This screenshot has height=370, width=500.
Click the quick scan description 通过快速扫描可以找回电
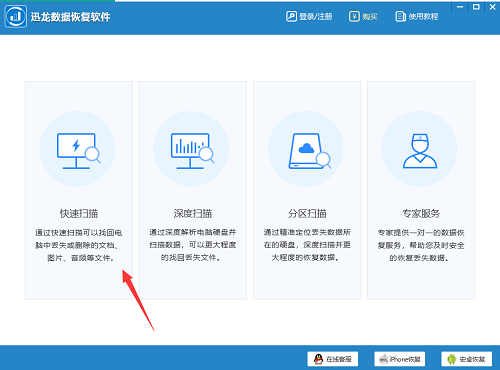[79, 232]
